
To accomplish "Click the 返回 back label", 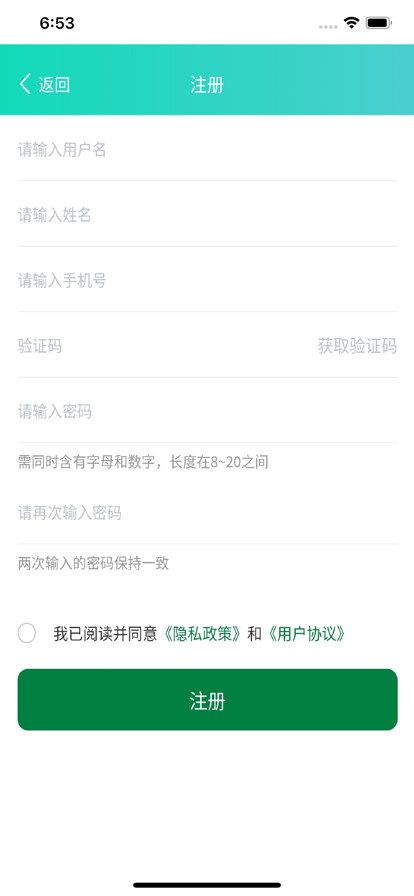I will tap(54, 85).
